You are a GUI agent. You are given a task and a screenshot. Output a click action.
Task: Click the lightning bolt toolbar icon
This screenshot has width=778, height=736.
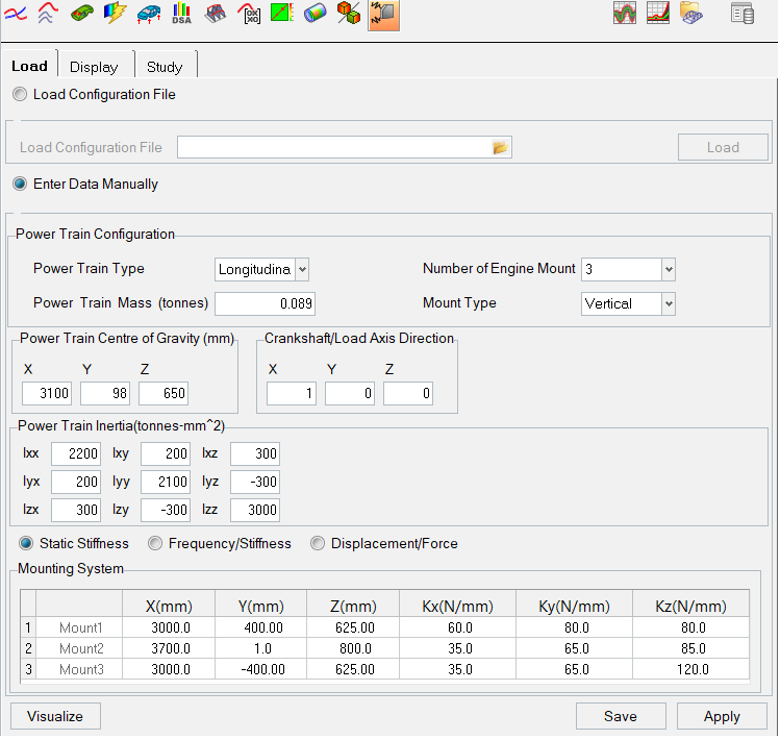point(115,14)
